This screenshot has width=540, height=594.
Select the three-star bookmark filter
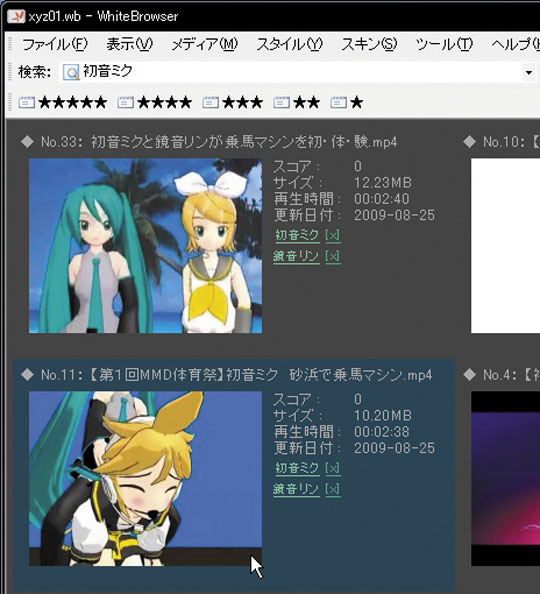tap(232, 102)
